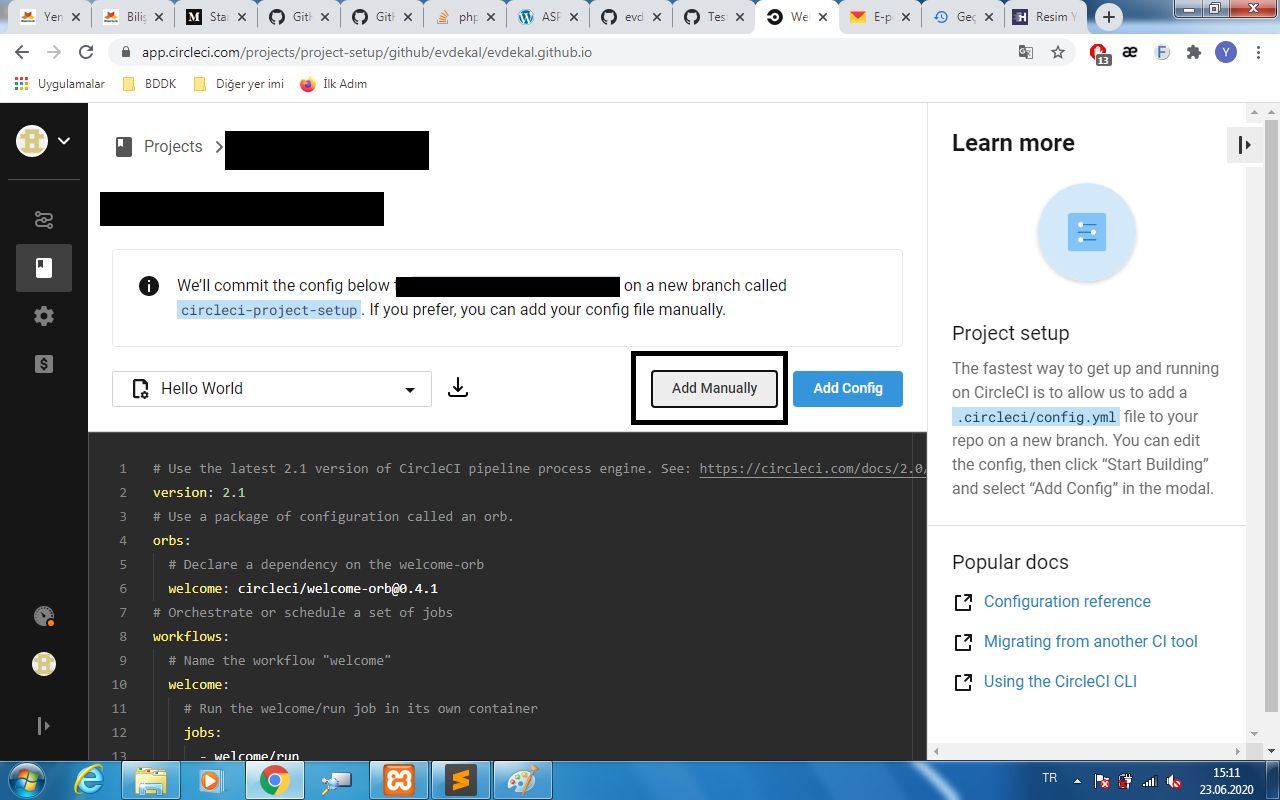
Task: Click the Add Manually button
Action: click(x=714, y=388)
